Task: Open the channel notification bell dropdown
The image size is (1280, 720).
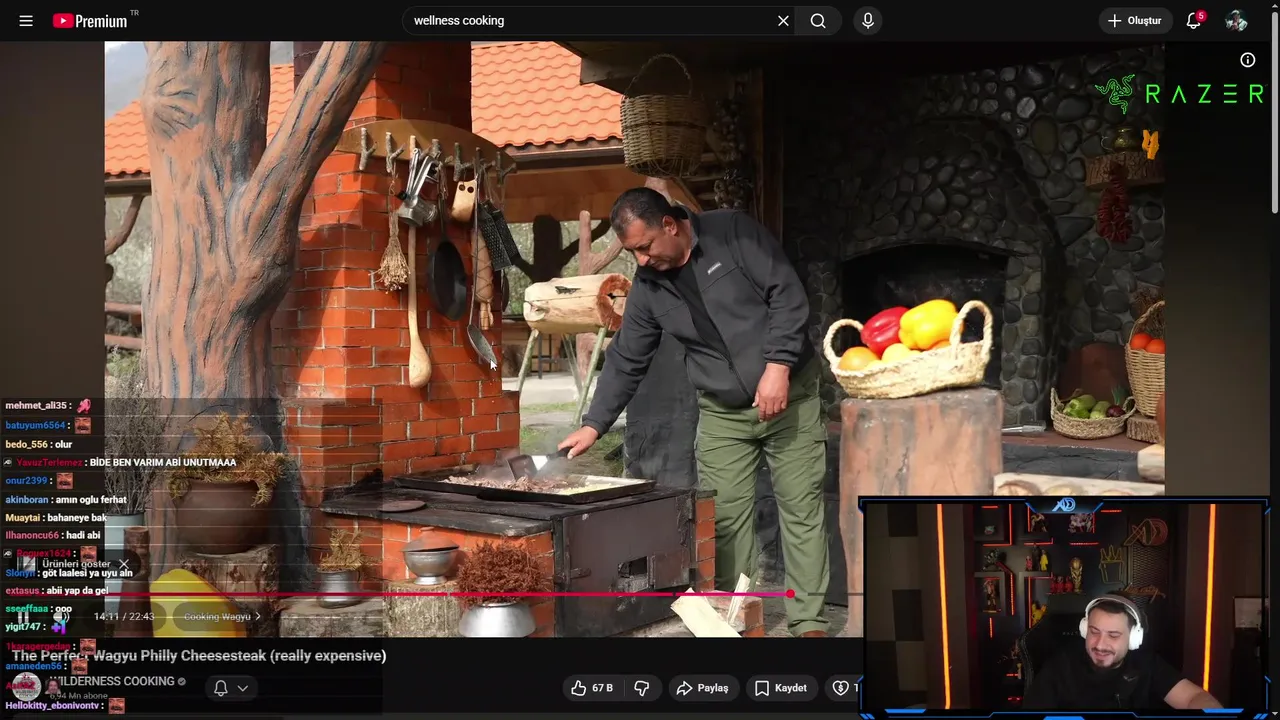Action: pos(231,688)
